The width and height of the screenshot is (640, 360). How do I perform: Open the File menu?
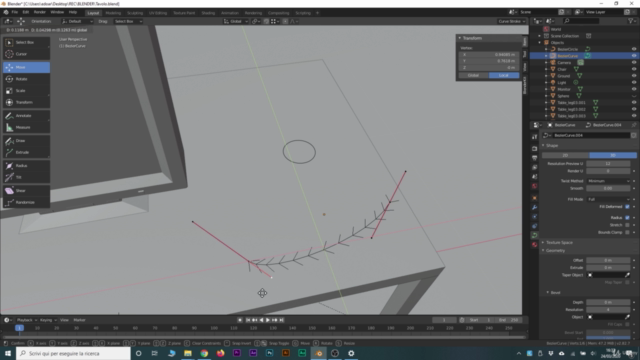click(15, 12)
